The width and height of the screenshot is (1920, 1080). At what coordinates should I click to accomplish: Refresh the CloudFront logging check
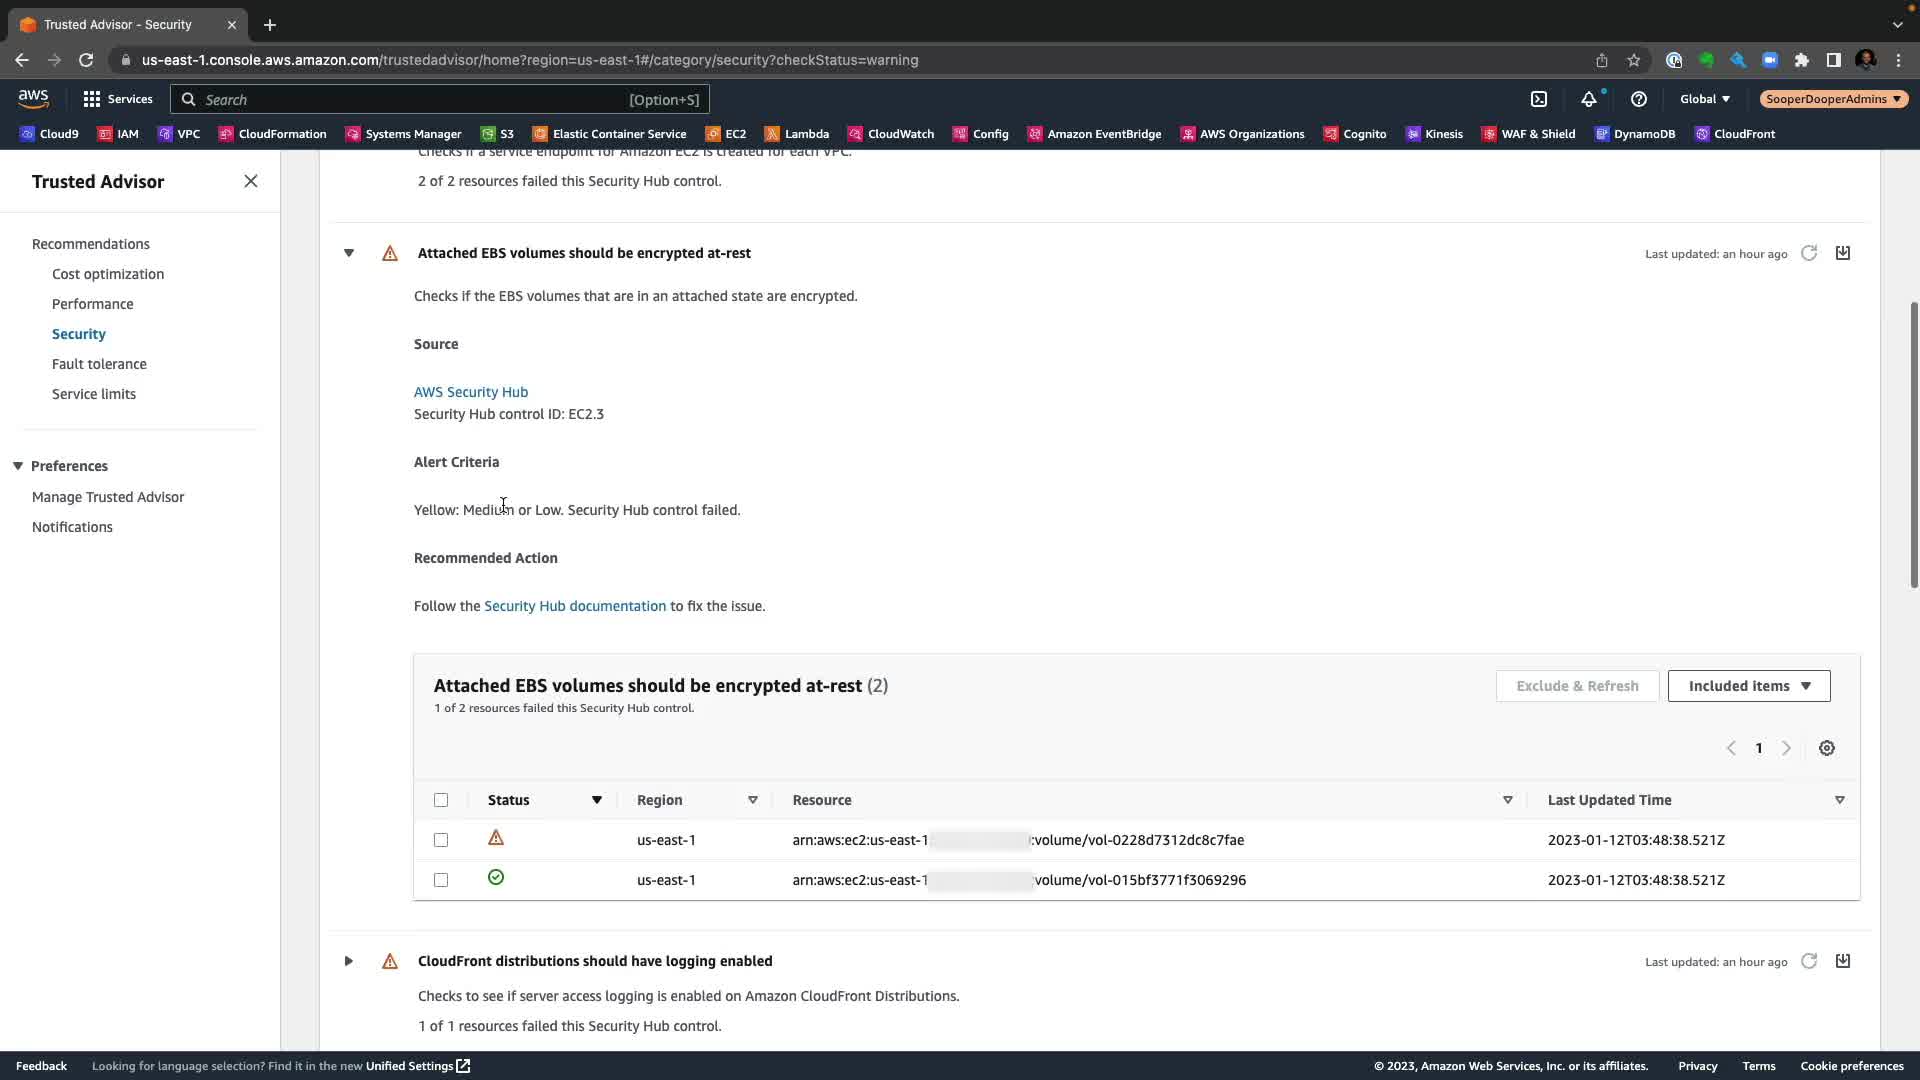(x=1809, y=961)
